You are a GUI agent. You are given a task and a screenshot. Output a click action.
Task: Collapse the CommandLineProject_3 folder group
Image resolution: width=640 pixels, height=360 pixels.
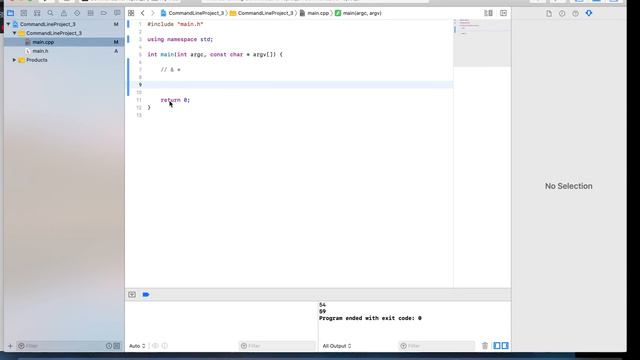(x=15, y=33)
